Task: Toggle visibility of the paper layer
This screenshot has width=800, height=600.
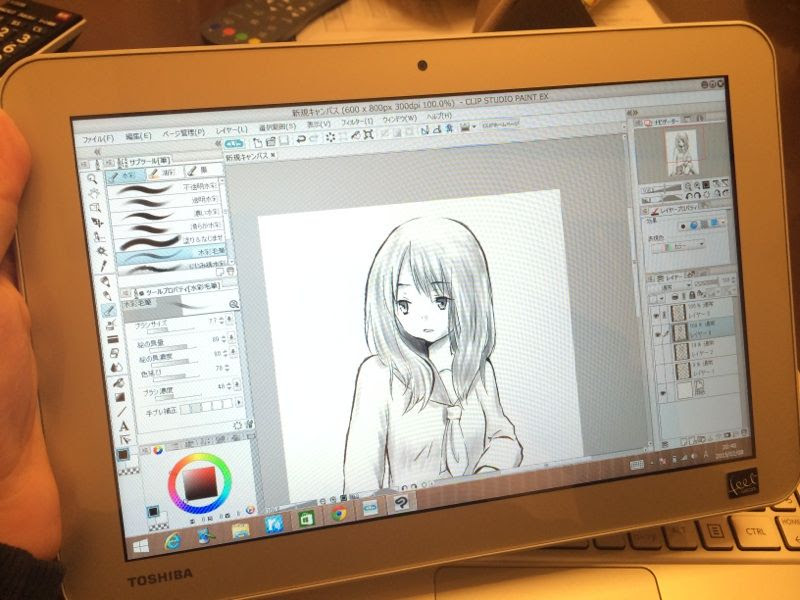Action: tap(664, 393)
